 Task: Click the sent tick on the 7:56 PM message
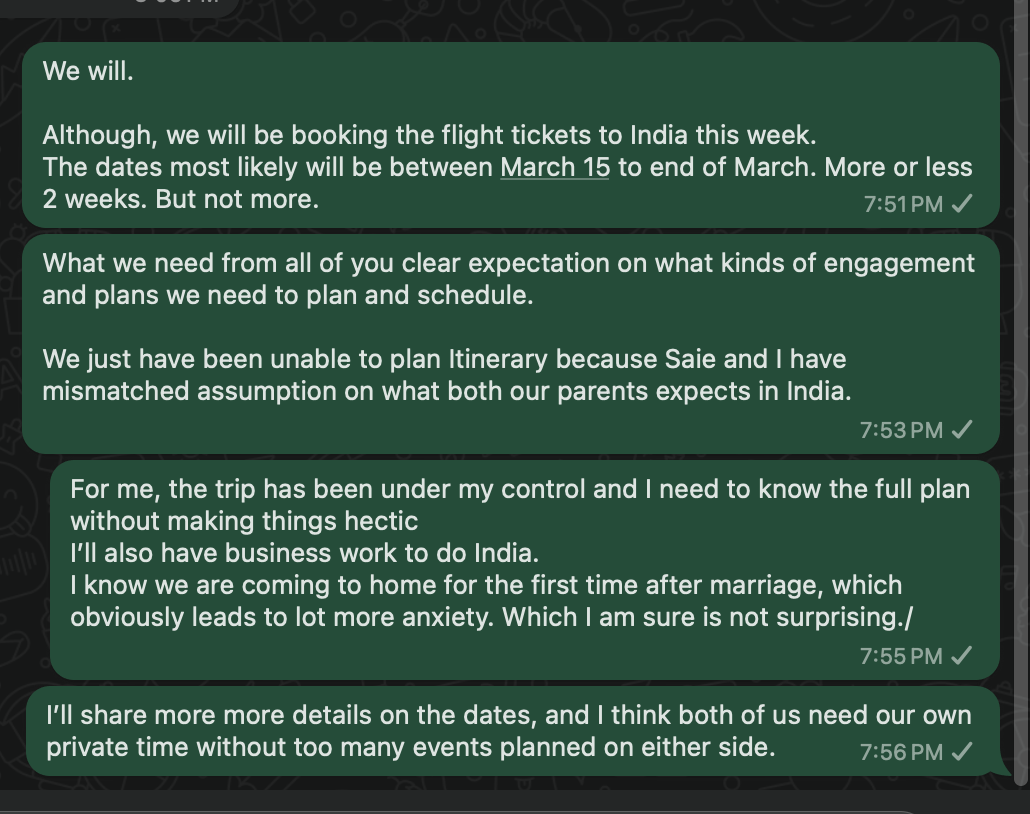pos(961,752)
